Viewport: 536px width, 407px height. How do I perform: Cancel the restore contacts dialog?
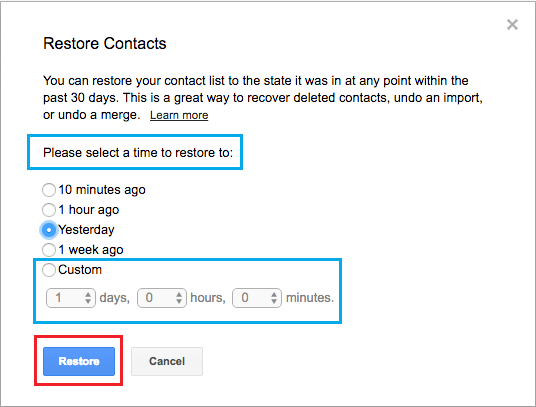click(x=167, y=361)
